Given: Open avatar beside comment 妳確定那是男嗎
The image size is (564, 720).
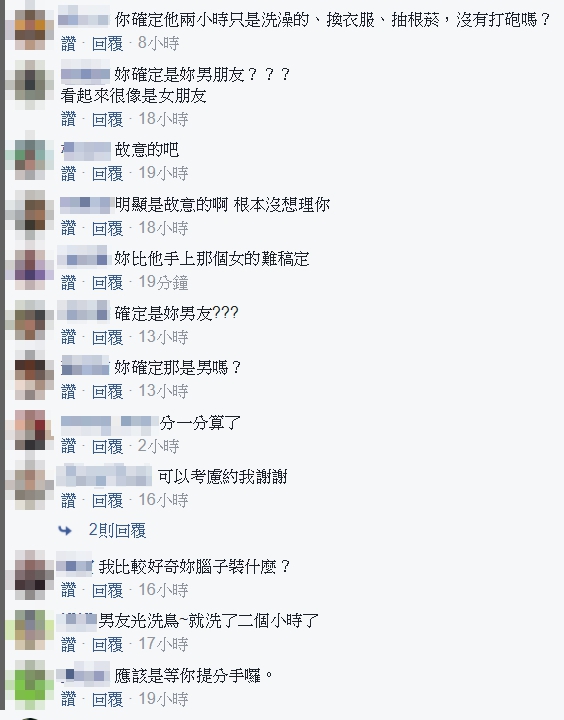Looking at the screenshot, I should [x=30, y=376].
